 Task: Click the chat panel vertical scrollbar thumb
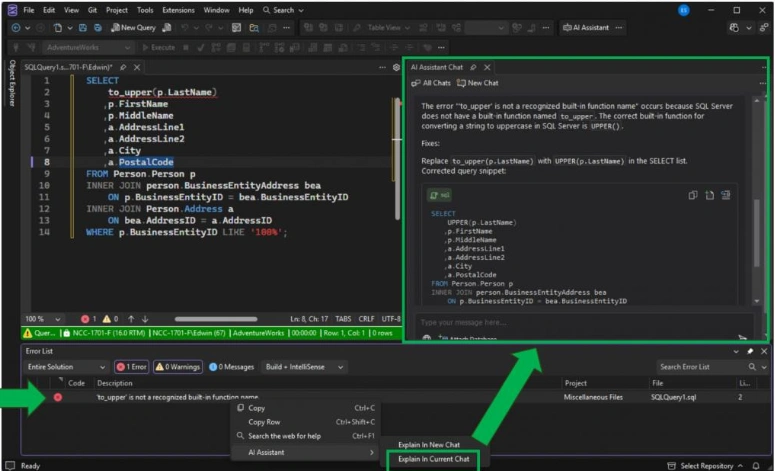(757, 232)
